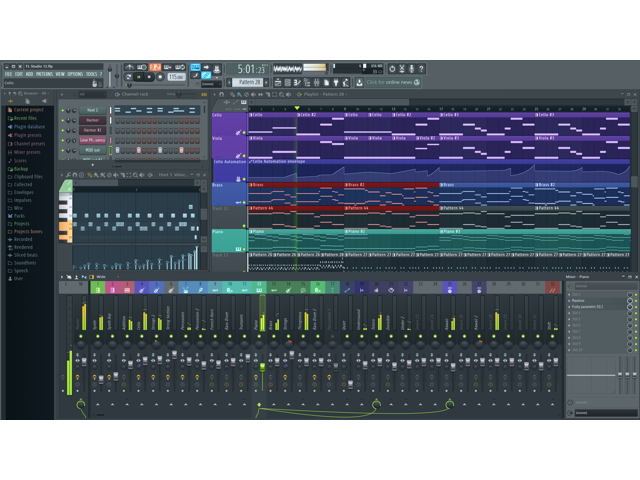The width and height of the screenshot is (640, 480).
Task: Select Playlist paint brush tool
Action: (239, 94)
